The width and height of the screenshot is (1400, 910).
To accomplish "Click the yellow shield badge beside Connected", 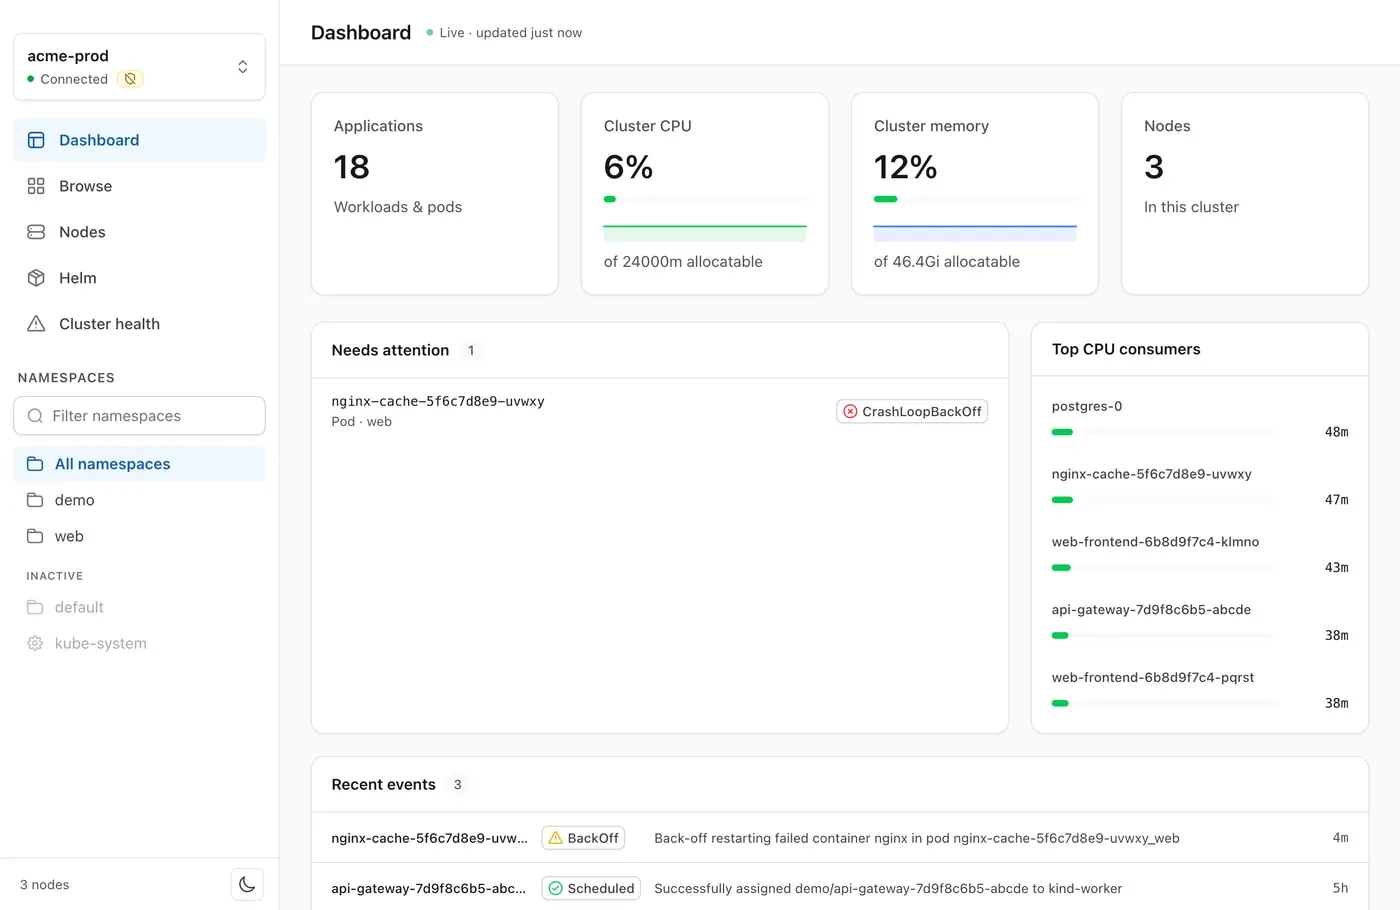I will pyautogui.click(x=130, y=79).
